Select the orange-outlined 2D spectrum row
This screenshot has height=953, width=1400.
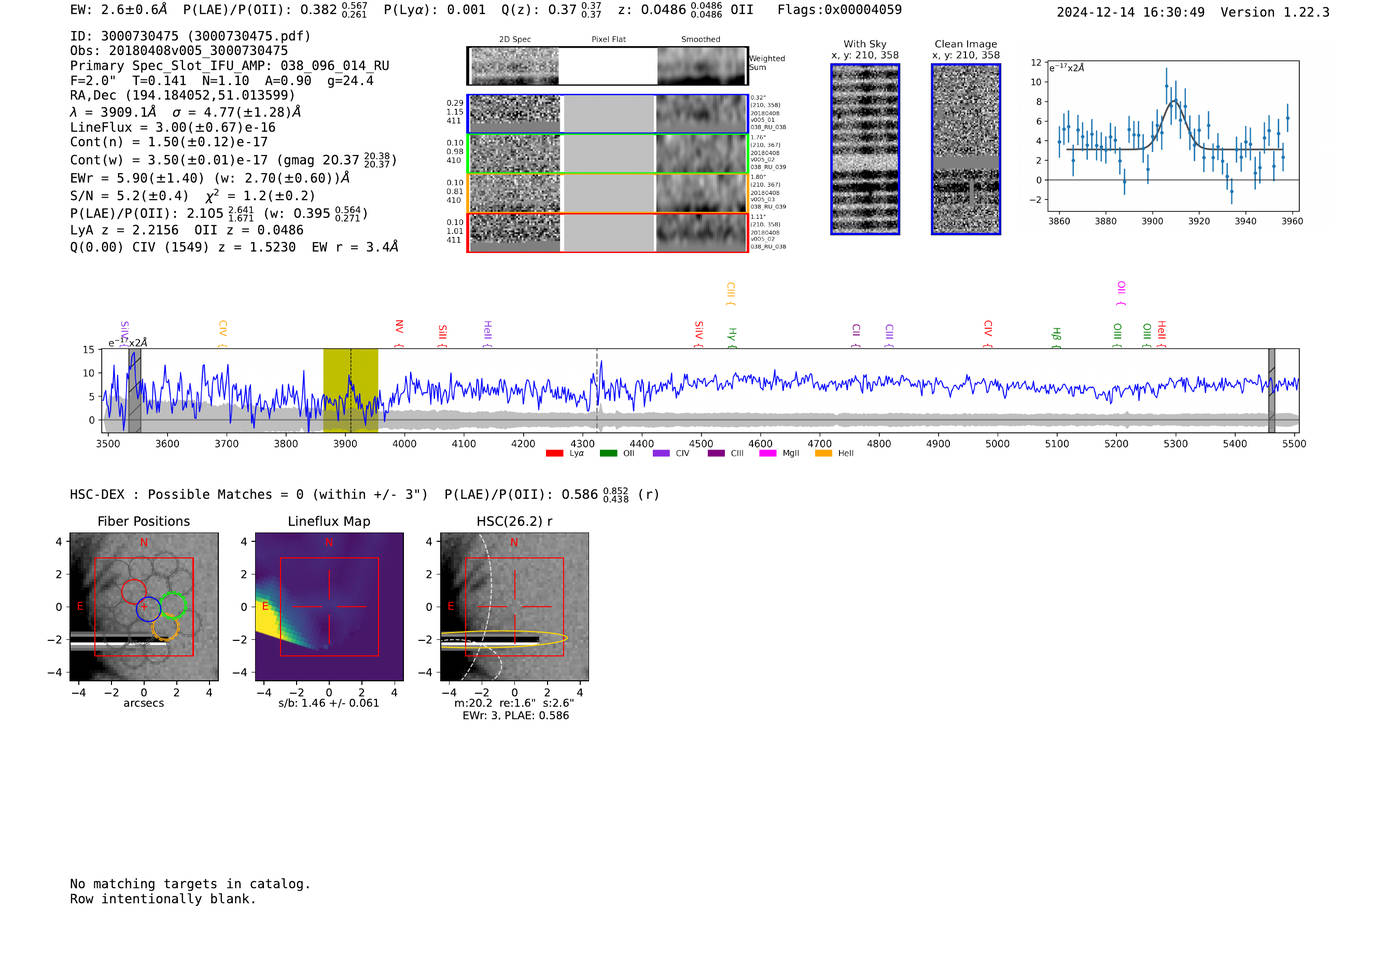(608, 193)
